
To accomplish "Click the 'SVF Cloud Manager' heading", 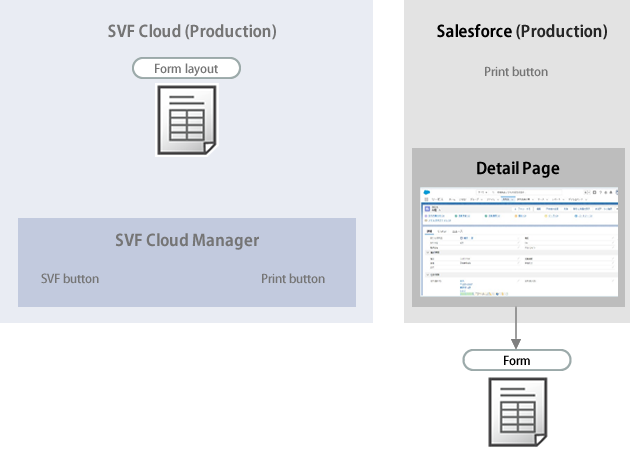I will click(x=187, y=240).
